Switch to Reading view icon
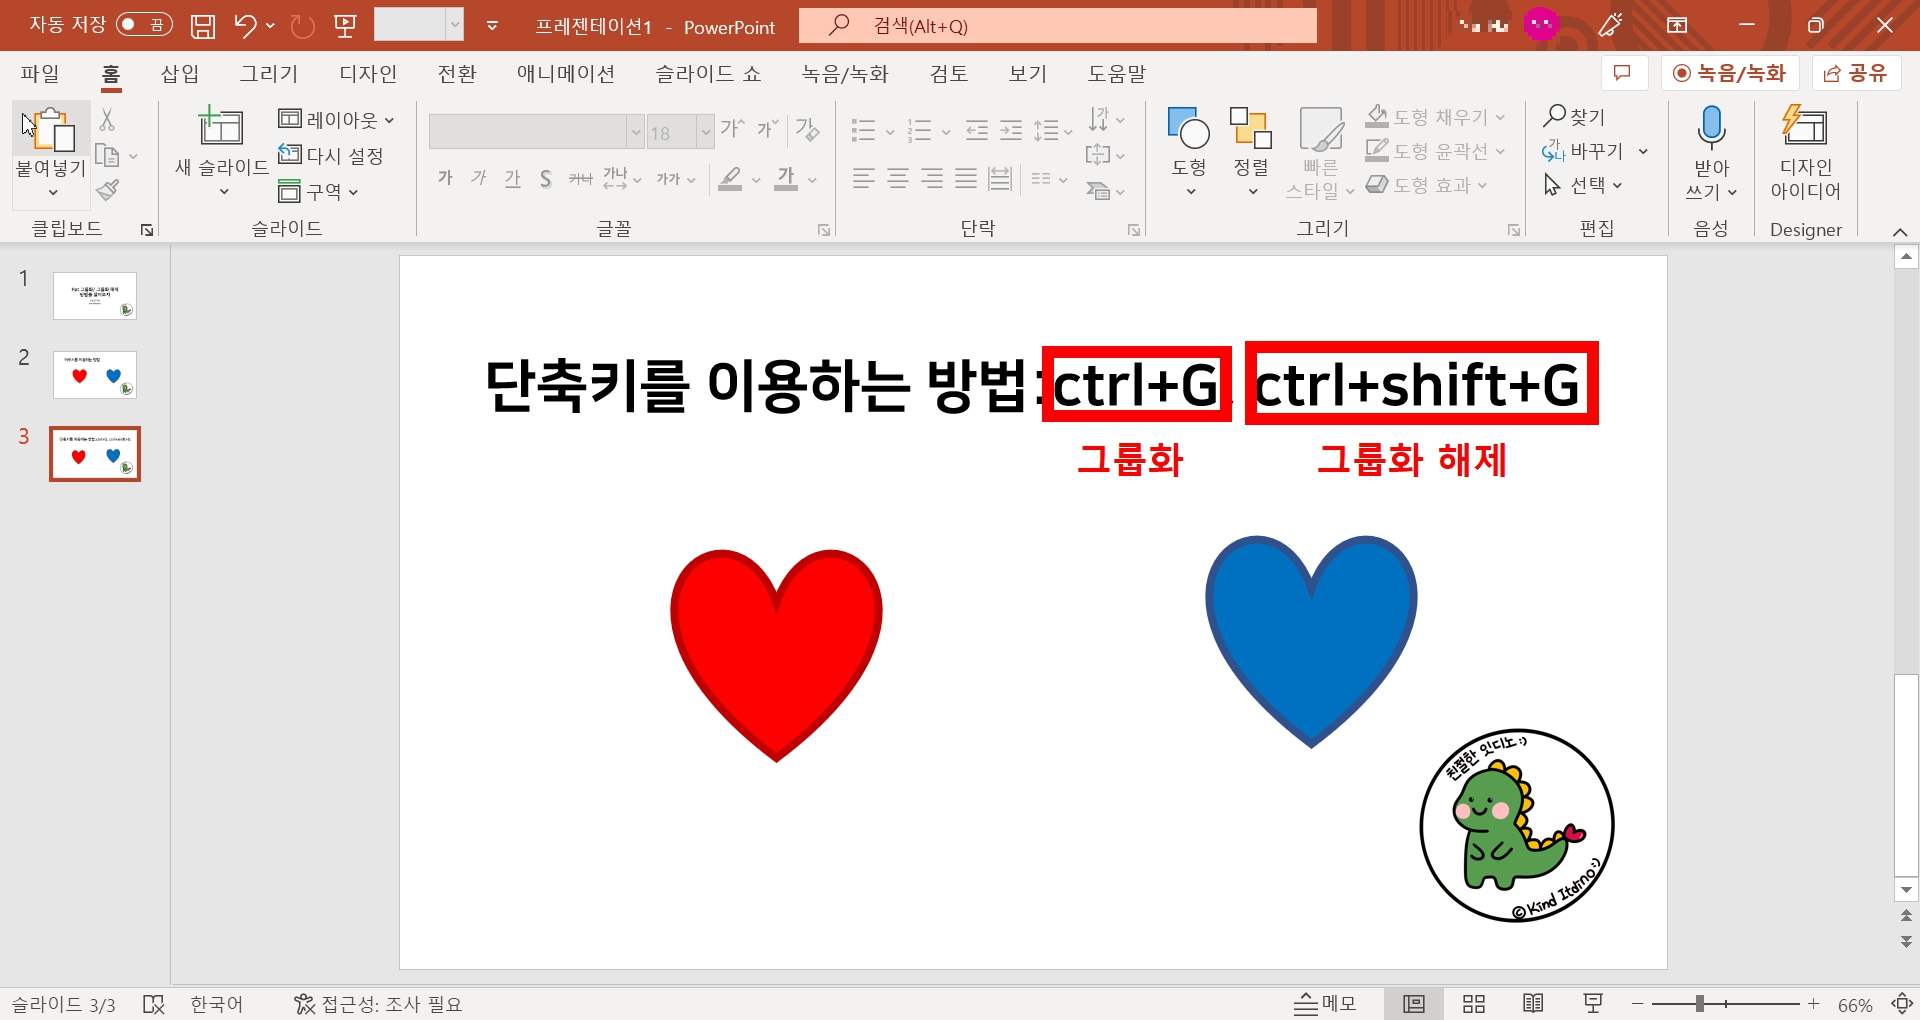This screenshot has width=1920, height=1020. tap(1533, 1004)
